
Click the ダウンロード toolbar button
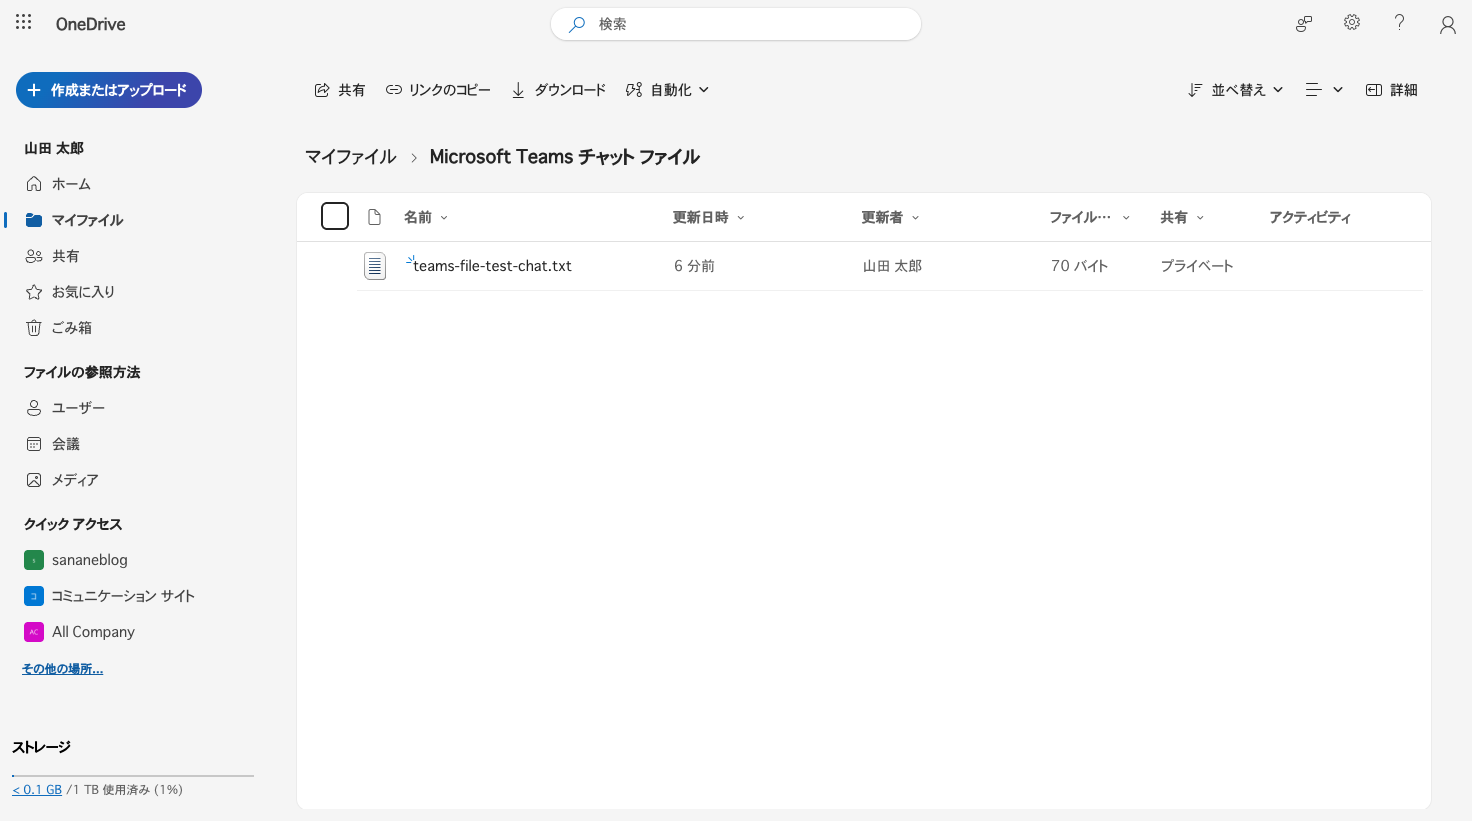pyautogui.click(x=559, y=90)
